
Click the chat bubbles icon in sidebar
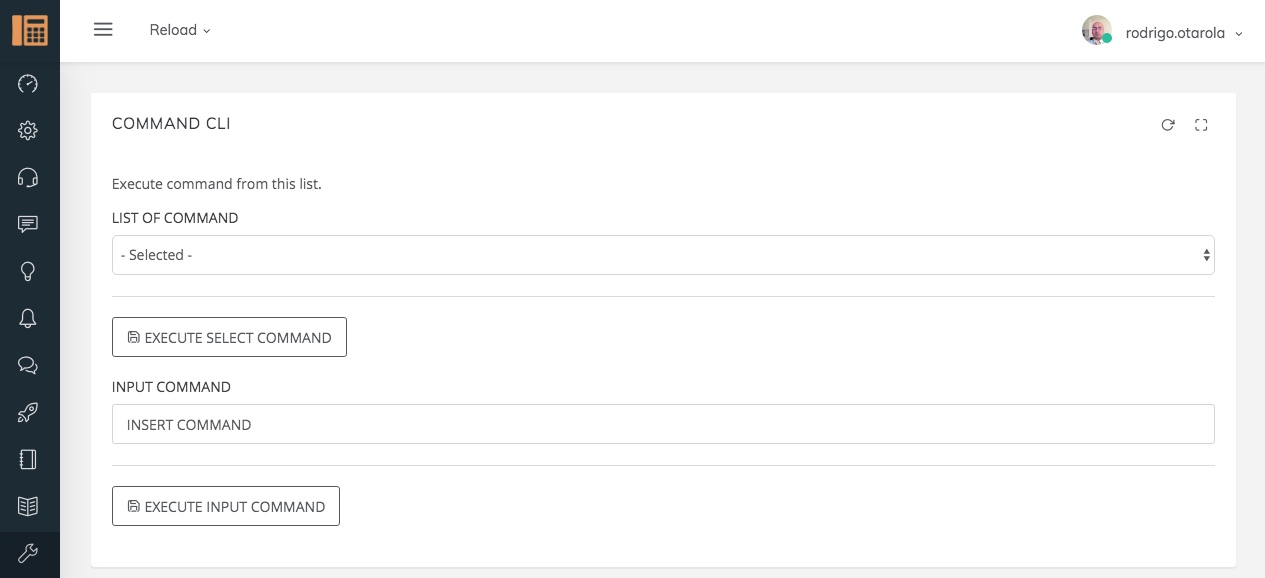(28, 365)
